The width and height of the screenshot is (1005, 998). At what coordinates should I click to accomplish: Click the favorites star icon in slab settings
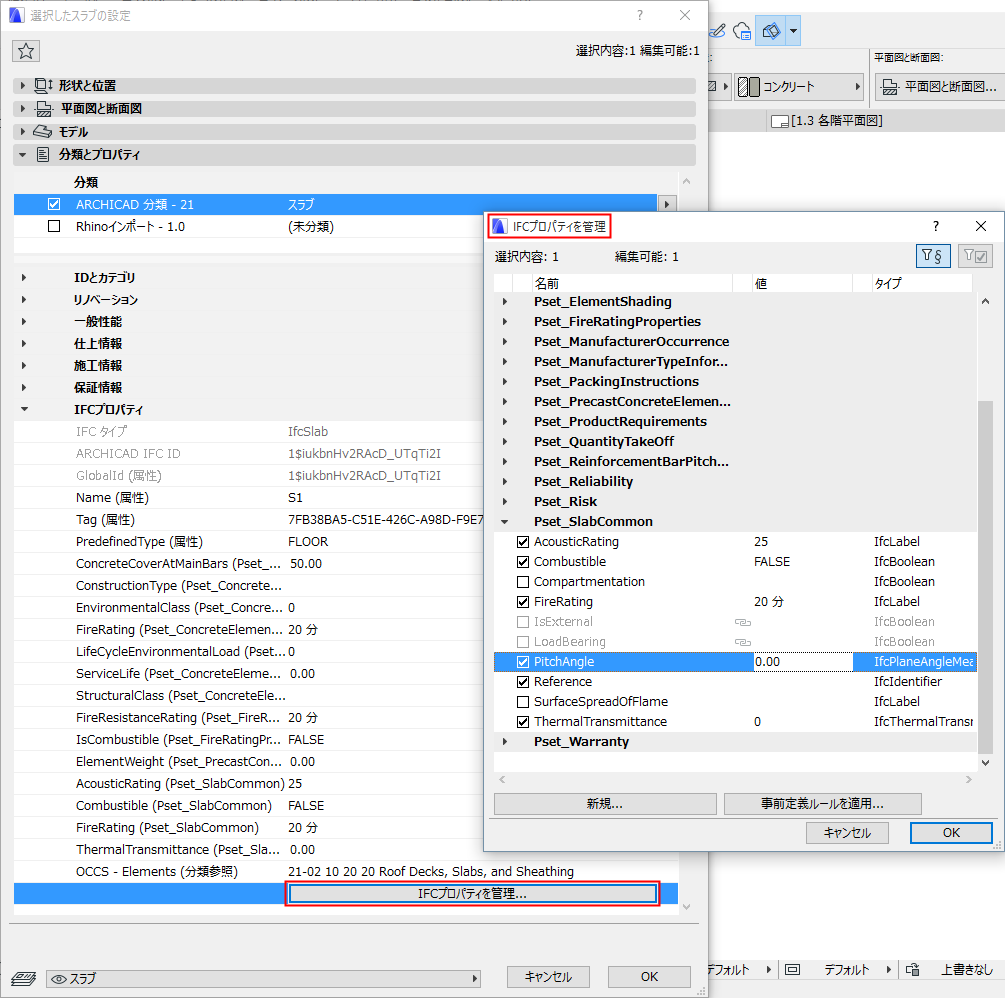pos(26,50)
